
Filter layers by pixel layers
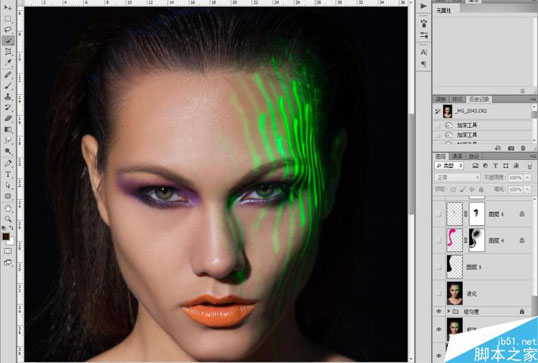[x=475, y=166]
